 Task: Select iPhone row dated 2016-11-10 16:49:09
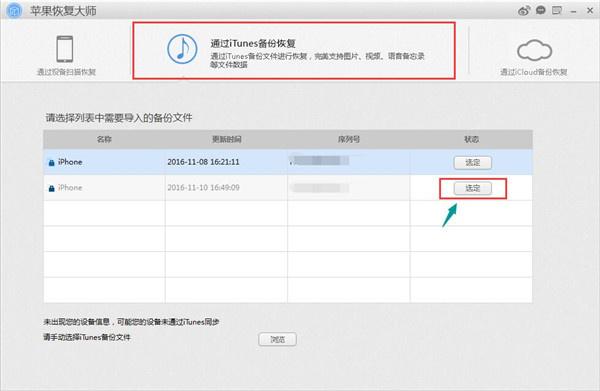click(288, 188)
